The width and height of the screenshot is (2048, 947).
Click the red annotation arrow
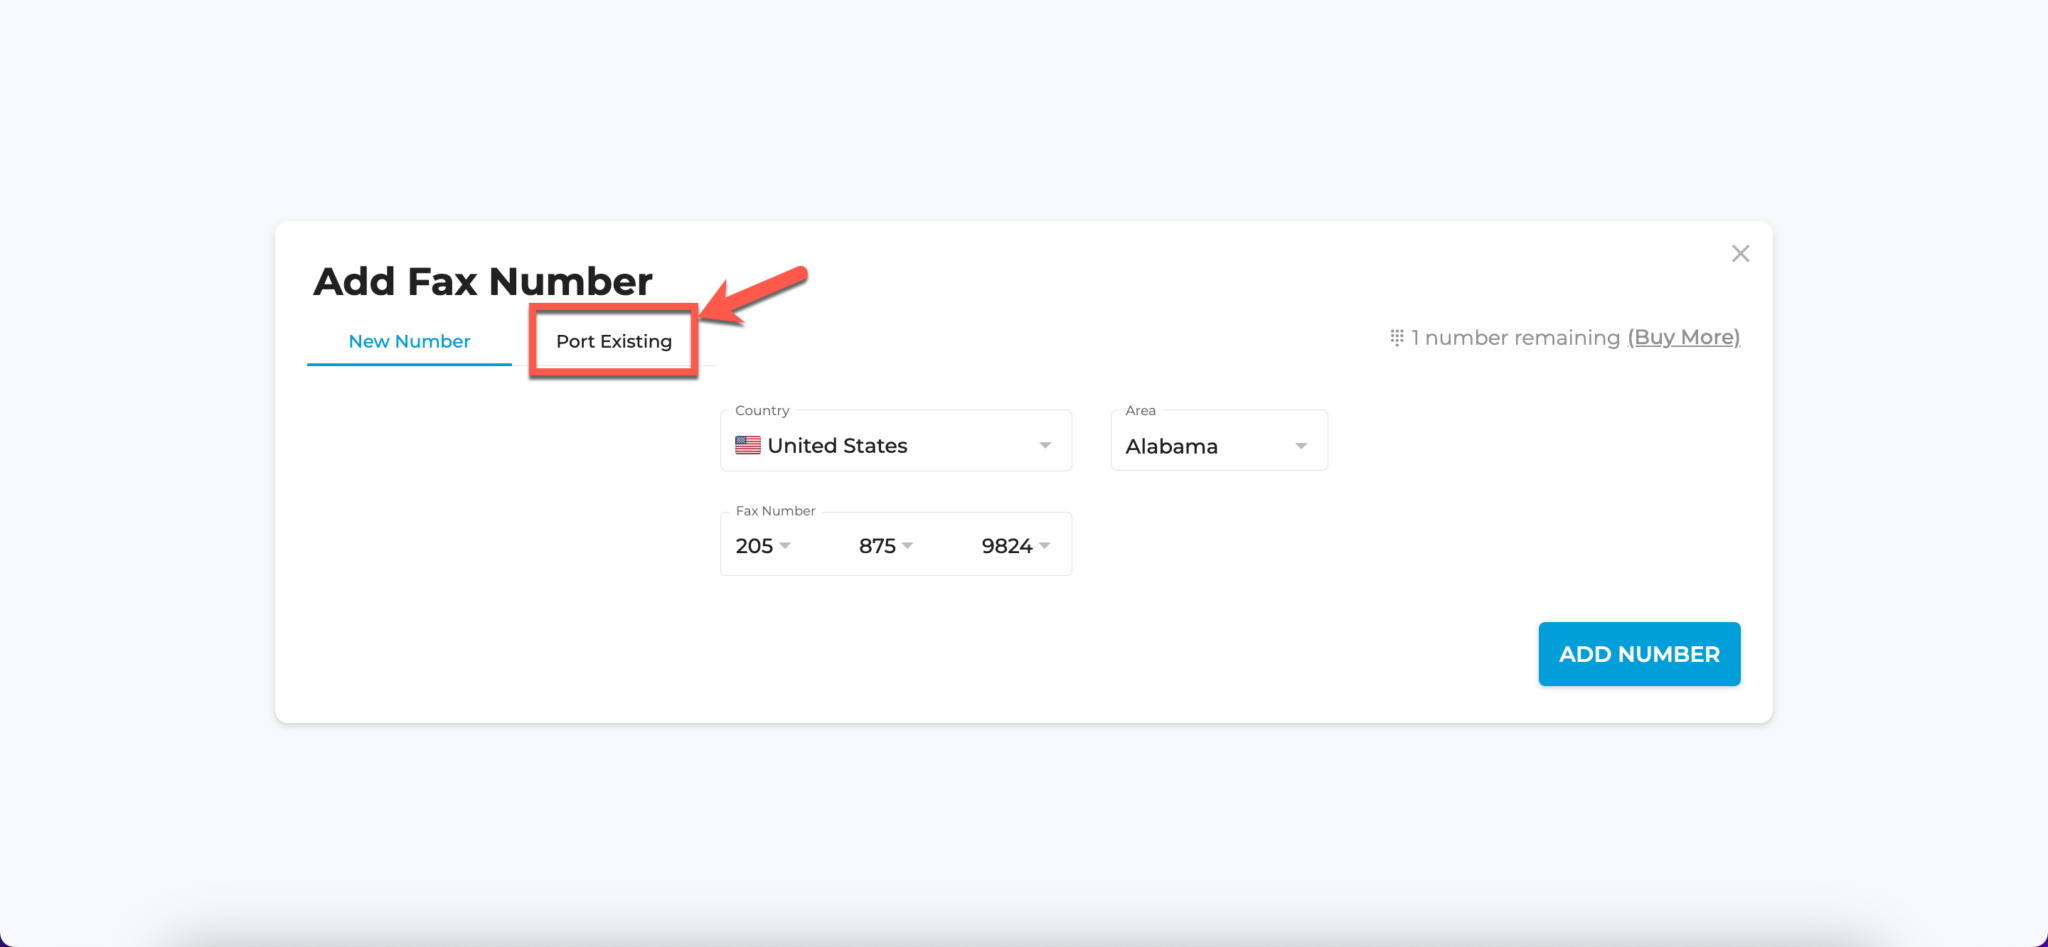[753, 295]
